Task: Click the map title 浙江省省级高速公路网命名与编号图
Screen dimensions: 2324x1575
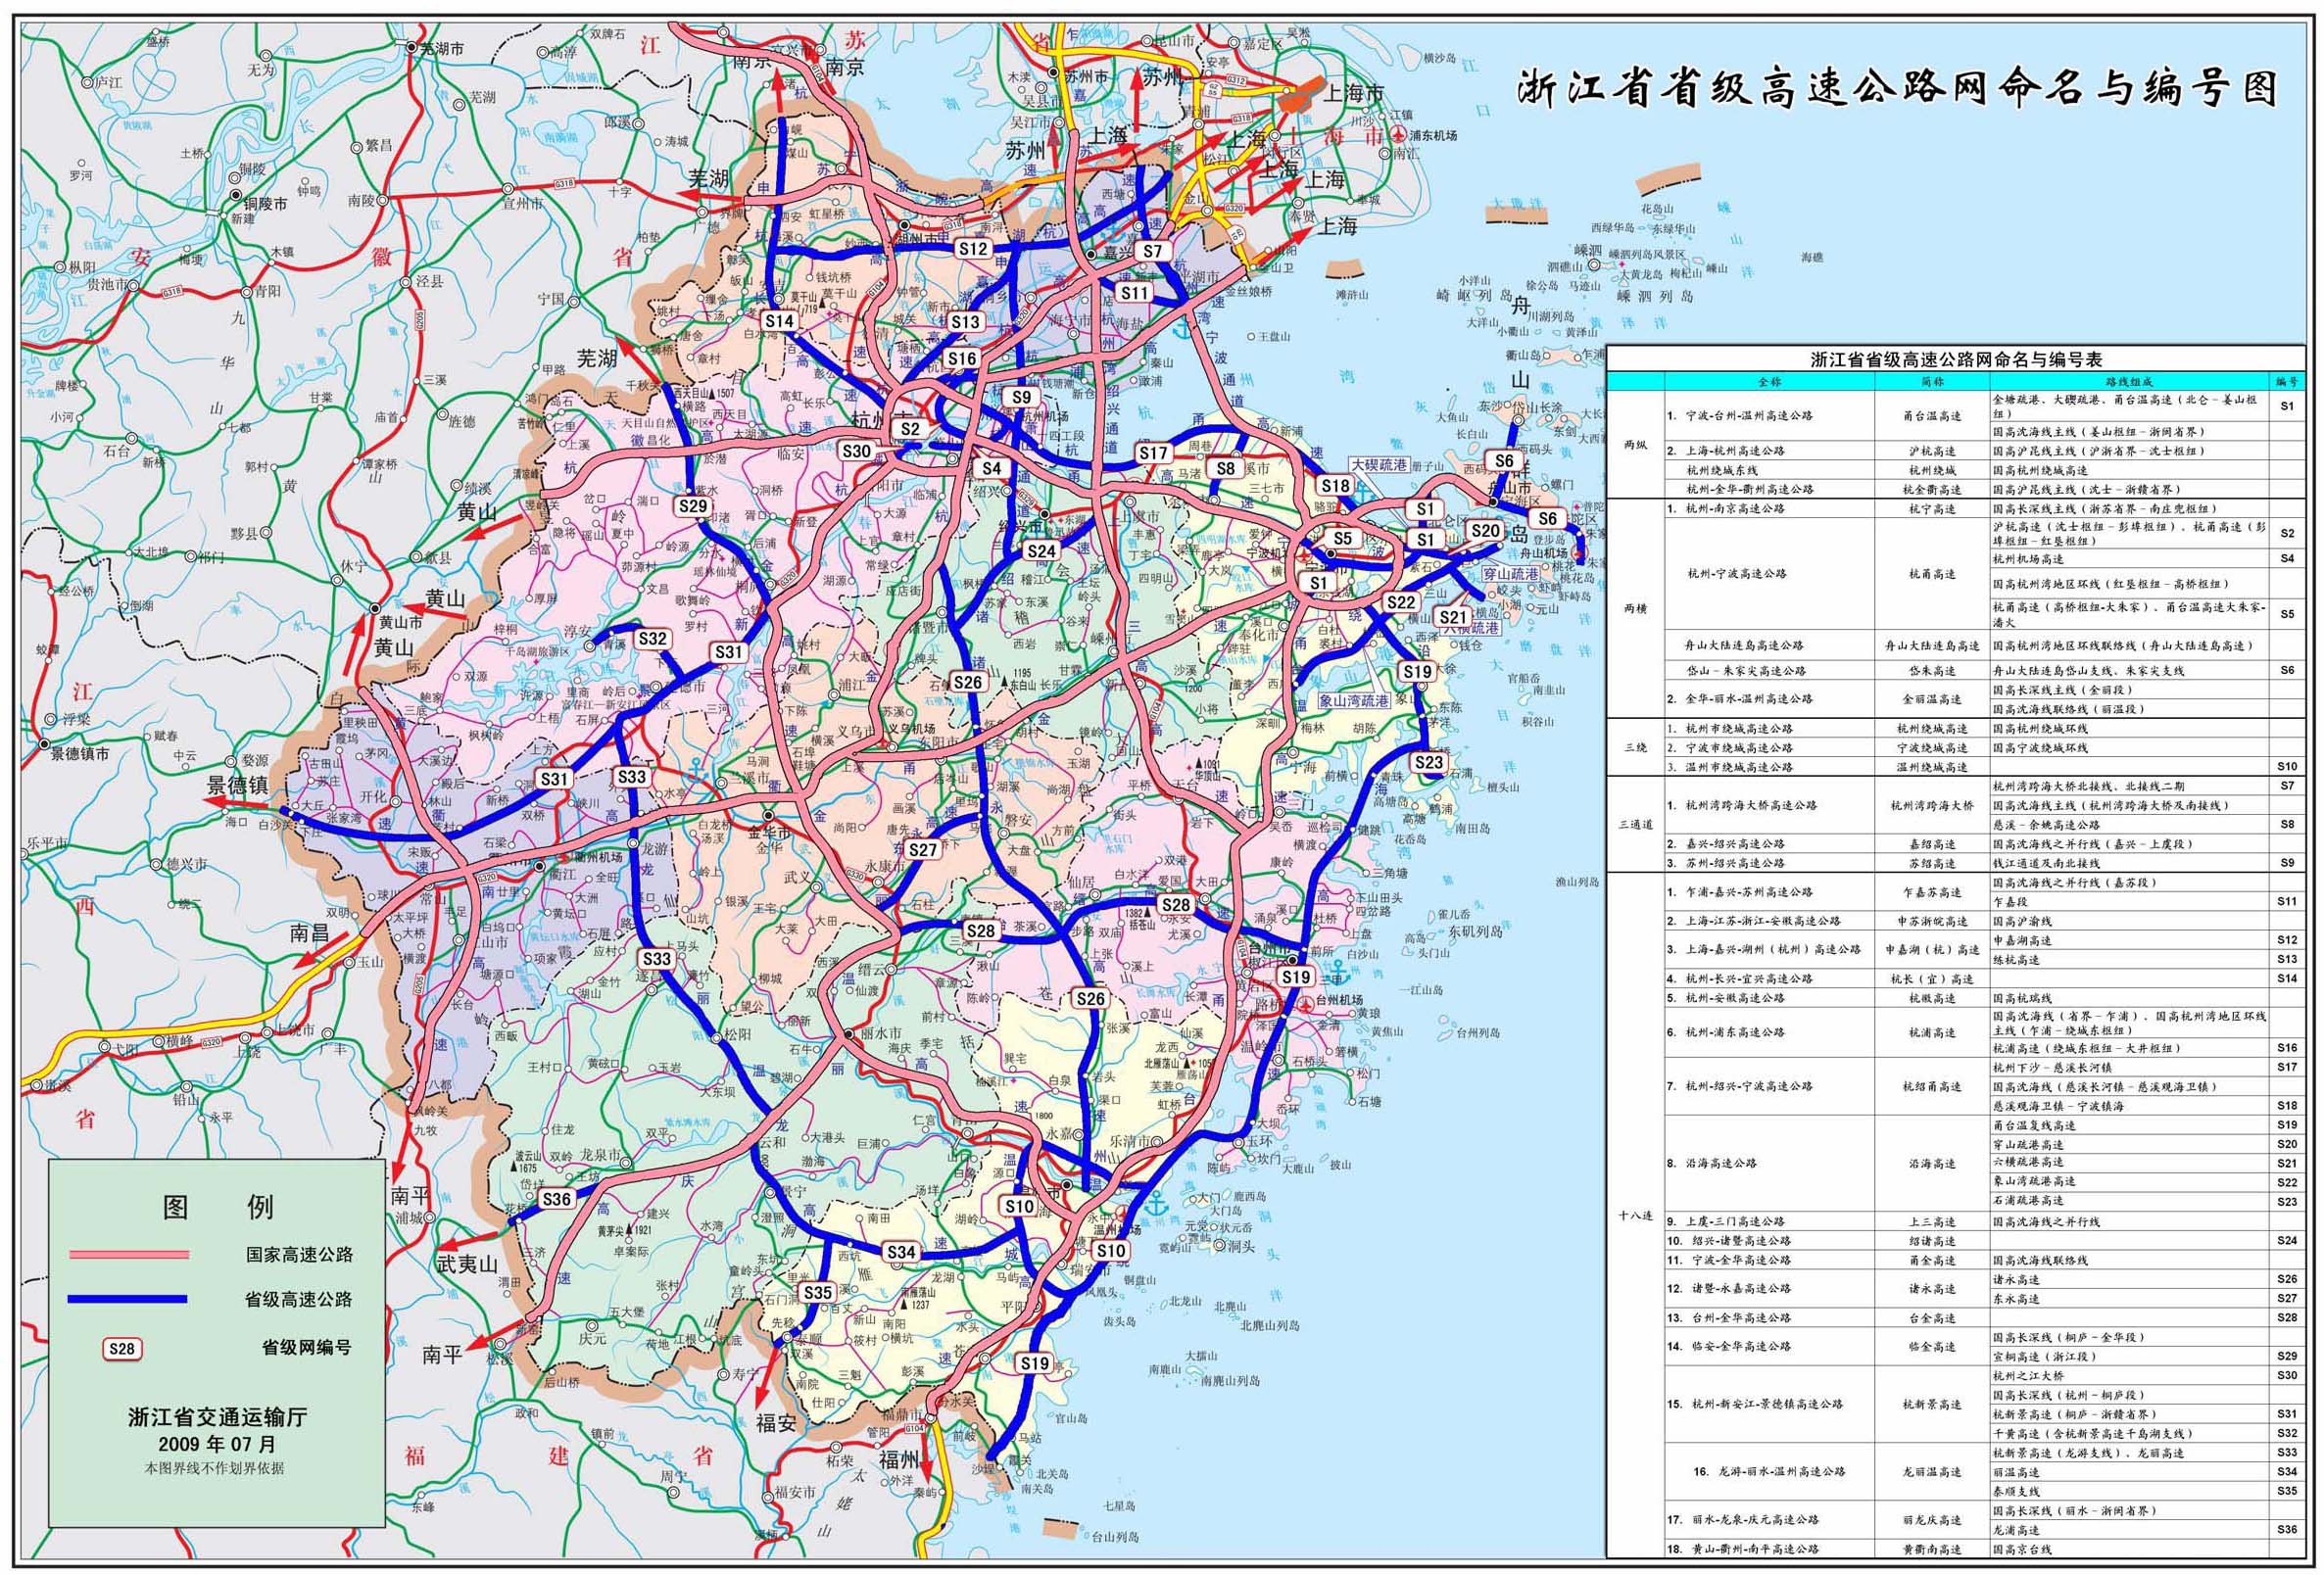Action: [1897, 90]
